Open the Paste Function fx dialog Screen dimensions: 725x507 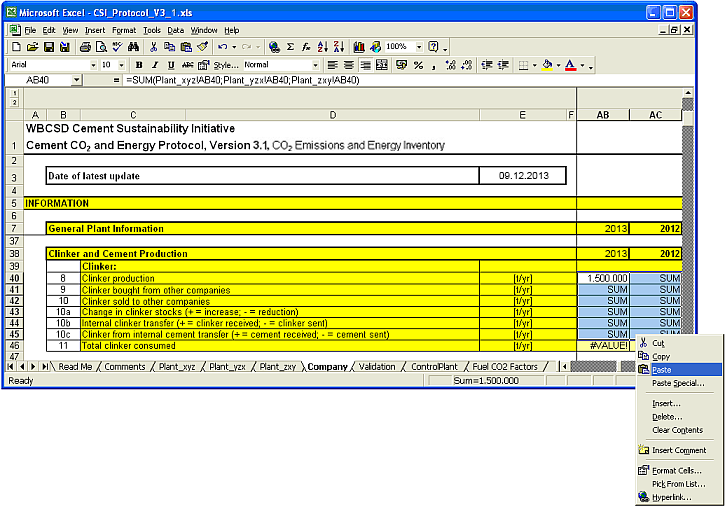coord(306,47)
